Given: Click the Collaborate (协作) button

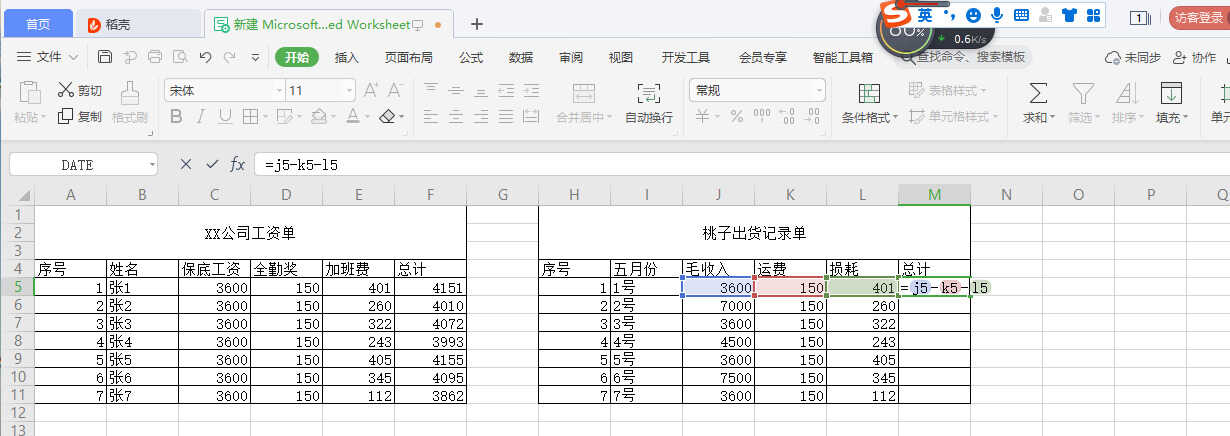Looking at the screenshot, I should point(1193,57).
